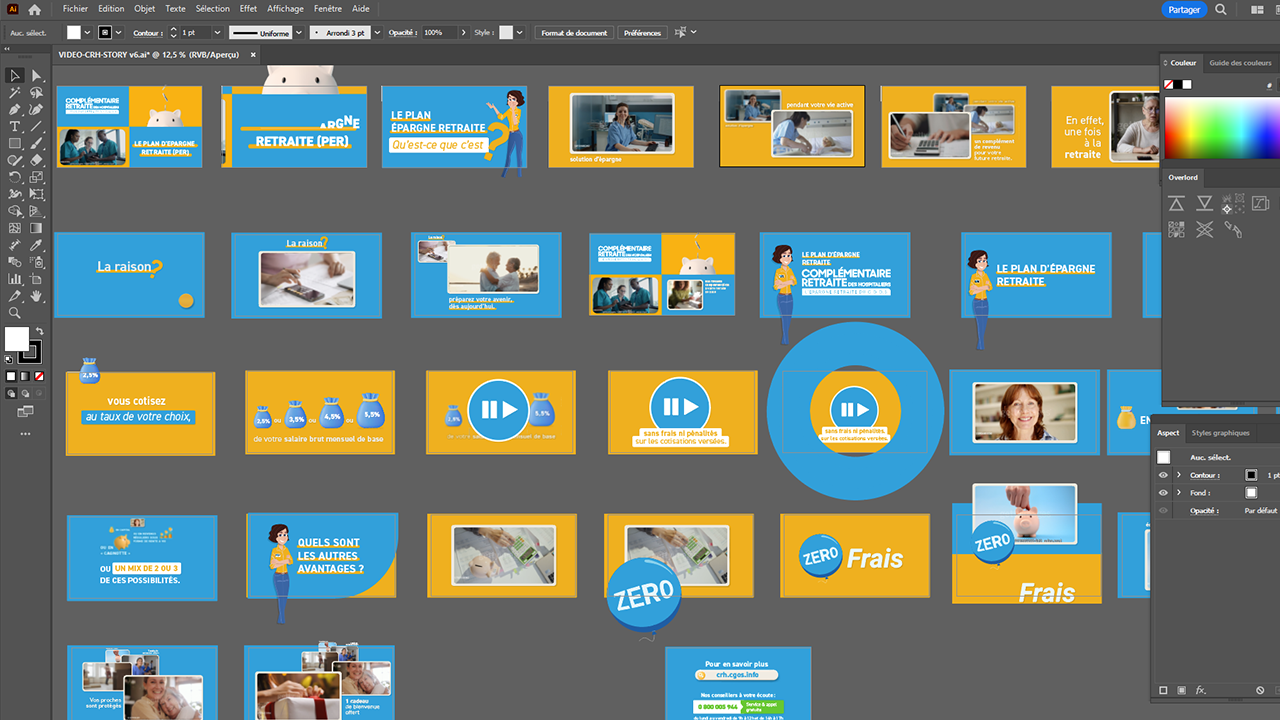
Task: Click the link icon in the Overlord panel
Action: click(1232, 229)
